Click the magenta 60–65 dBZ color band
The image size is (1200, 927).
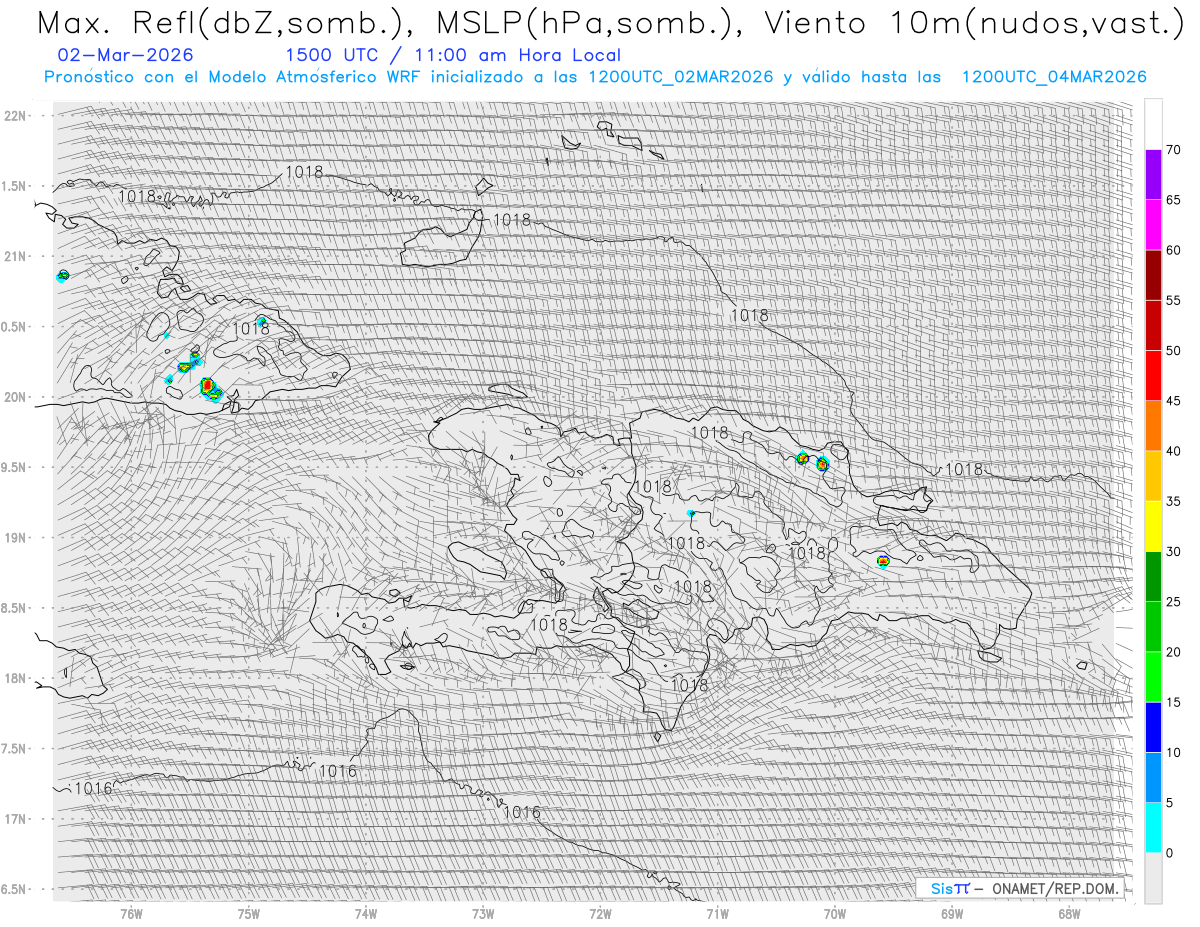pyautogui.click(x=1153, y=225)
